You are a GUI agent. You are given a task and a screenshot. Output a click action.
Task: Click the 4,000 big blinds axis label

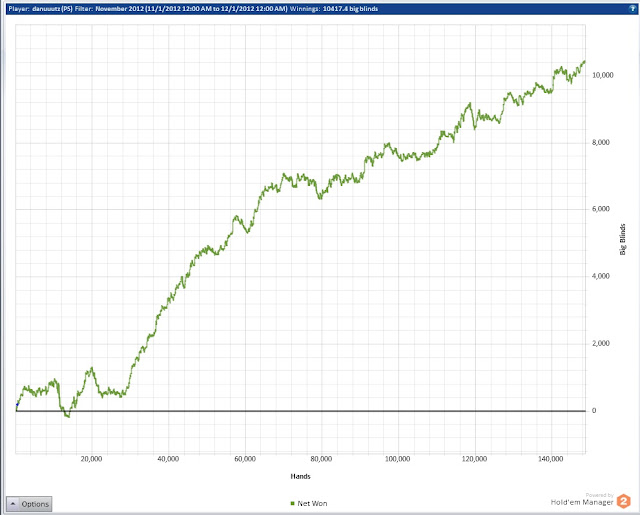pos(601,276)
